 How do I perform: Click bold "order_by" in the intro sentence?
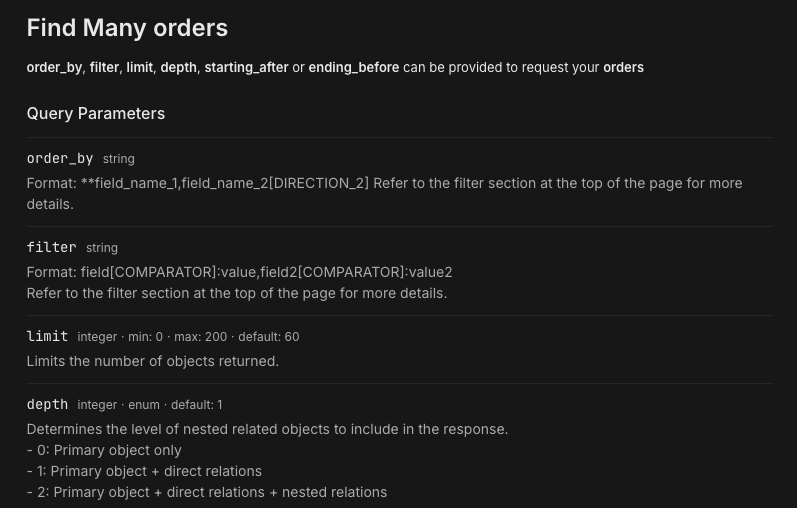click(54, 68)
